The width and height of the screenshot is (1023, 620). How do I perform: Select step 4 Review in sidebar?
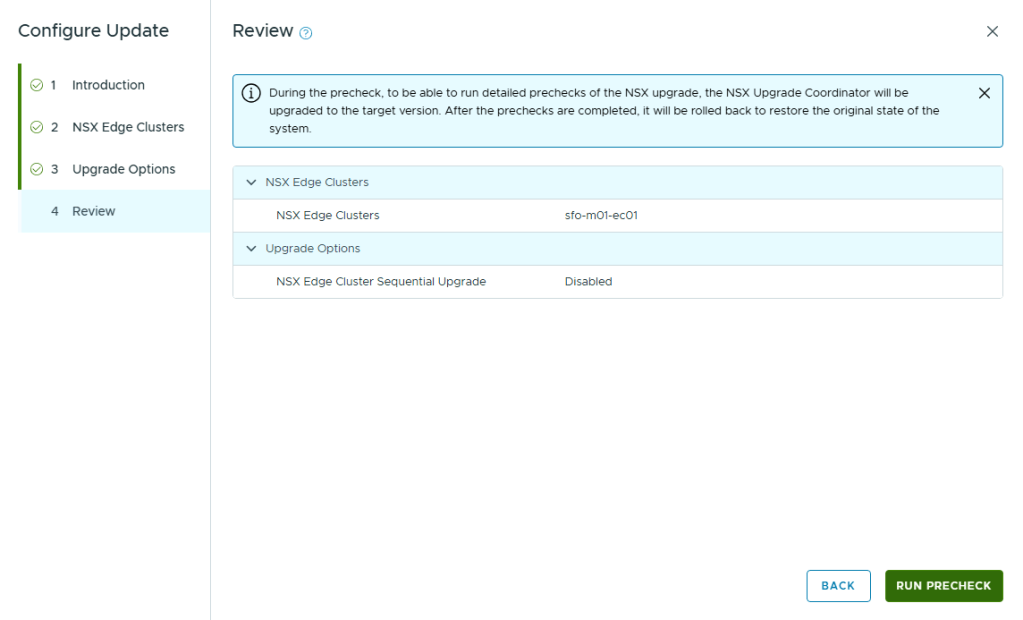[x=93, y=211]
